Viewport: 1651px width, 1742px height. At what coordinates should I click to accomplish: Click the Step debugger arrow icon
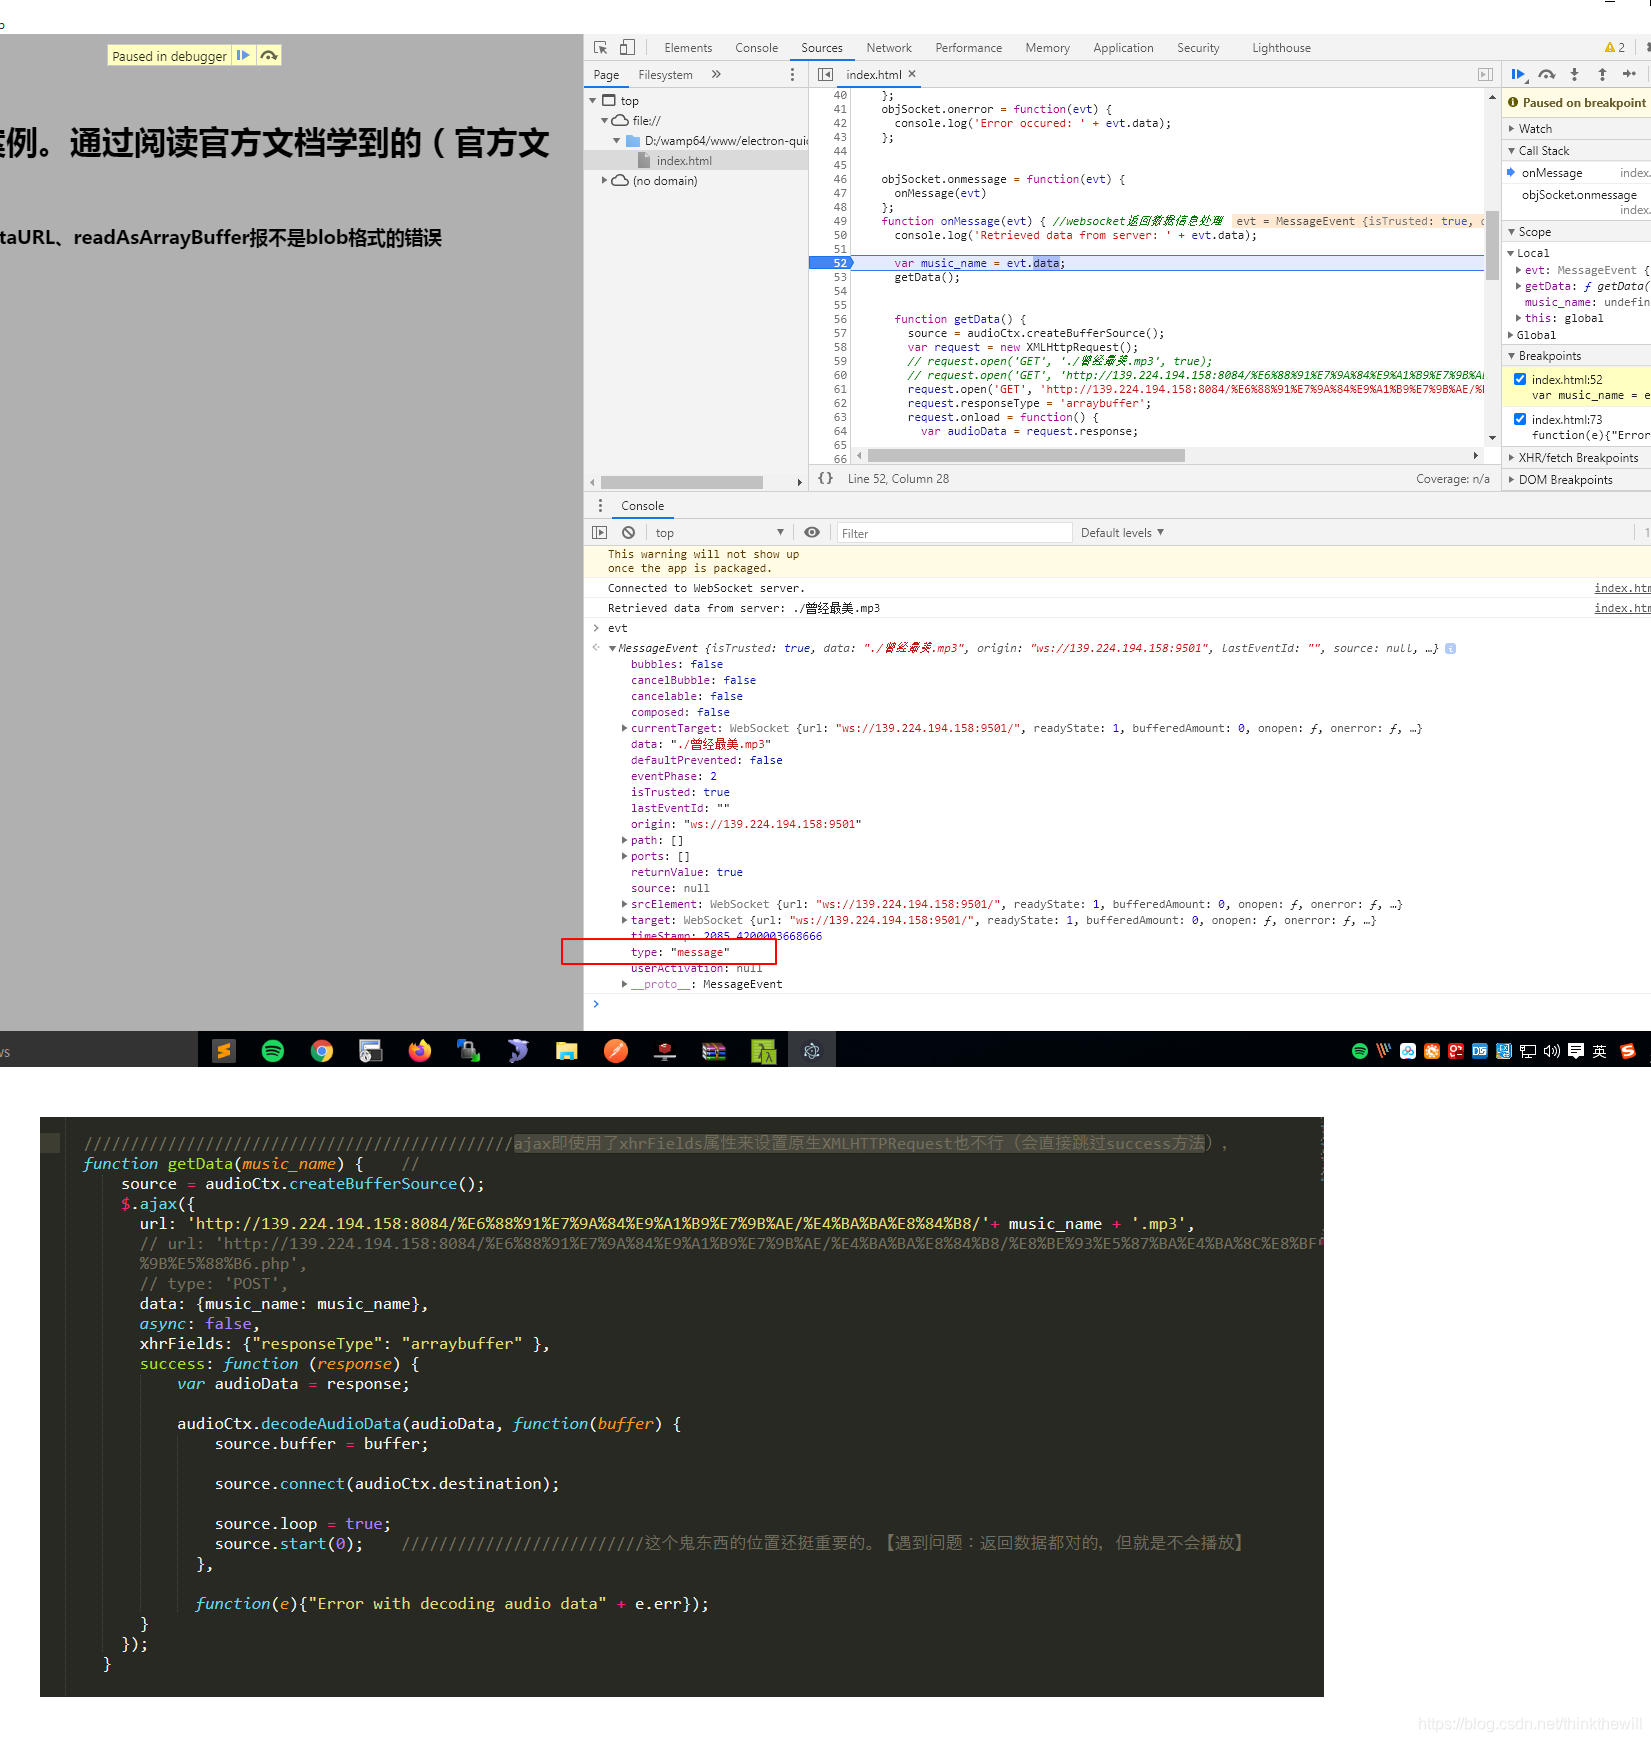pos(1629,74)
